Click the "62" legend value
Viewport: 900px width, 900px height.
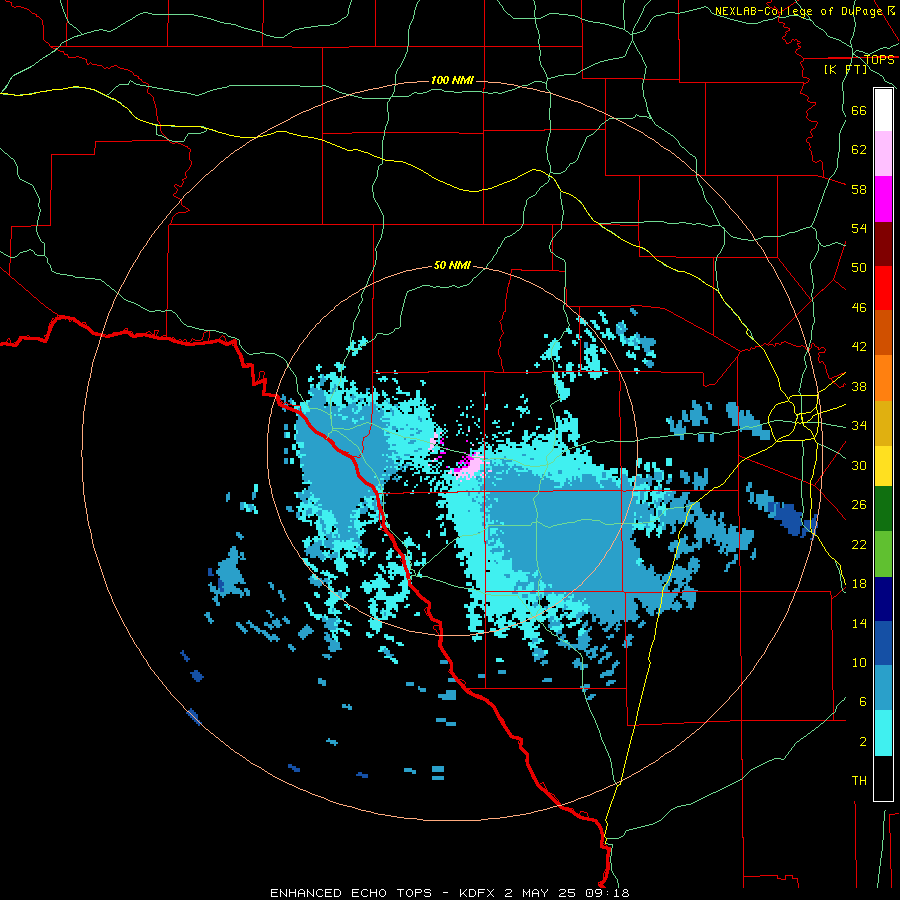coord(859,150)
